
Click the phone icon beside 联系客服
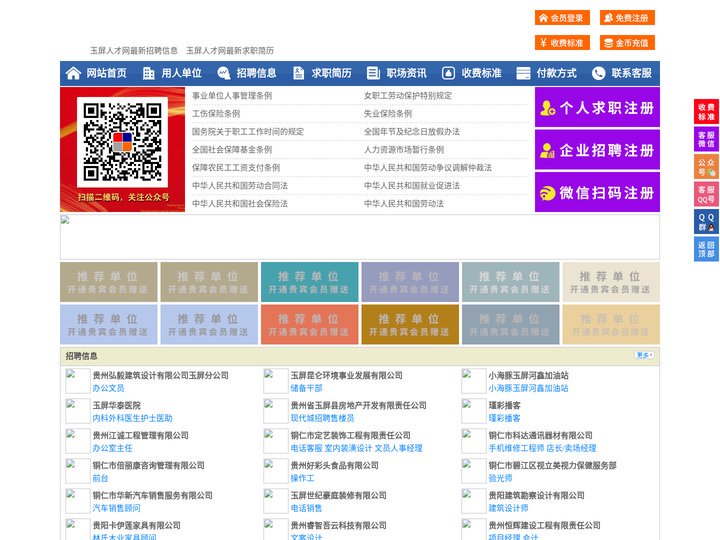598,73
